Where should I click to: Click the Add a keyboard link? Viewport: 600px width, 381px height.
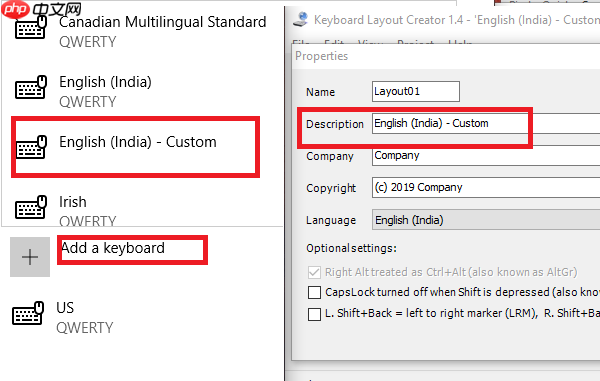(113, 248)
